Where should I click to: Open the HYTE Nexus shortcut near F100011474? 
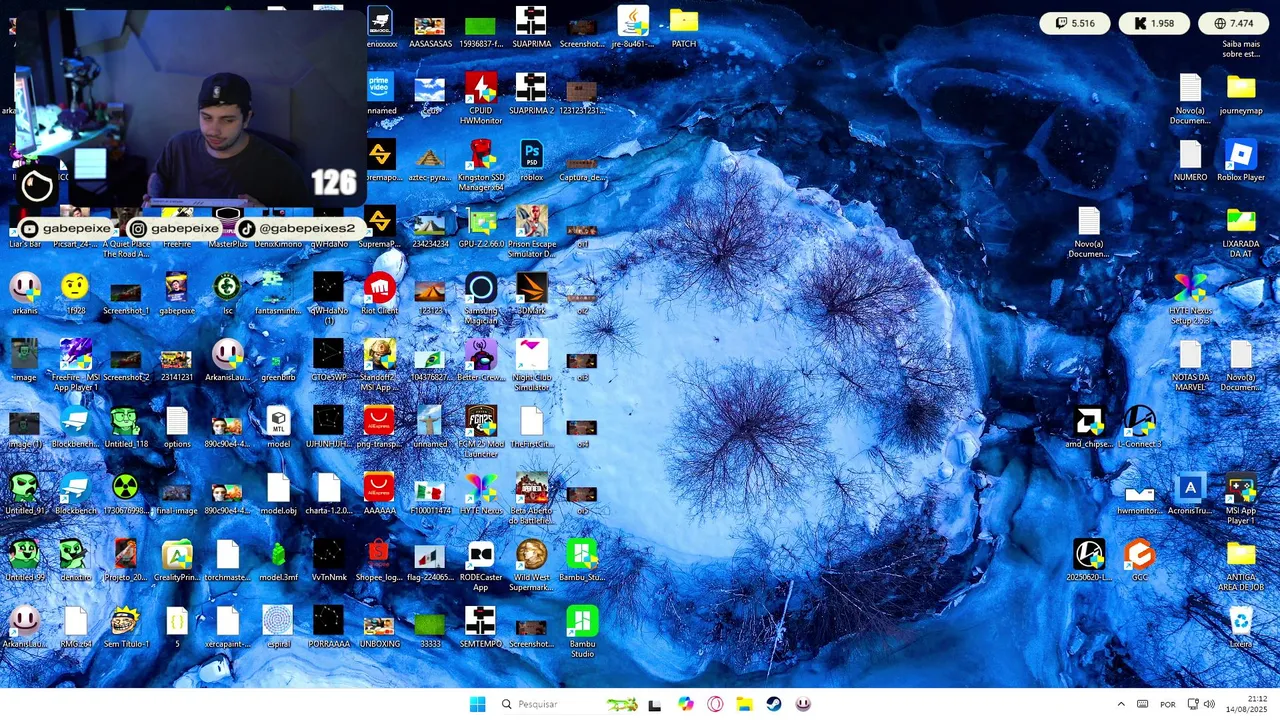(480, 494)
